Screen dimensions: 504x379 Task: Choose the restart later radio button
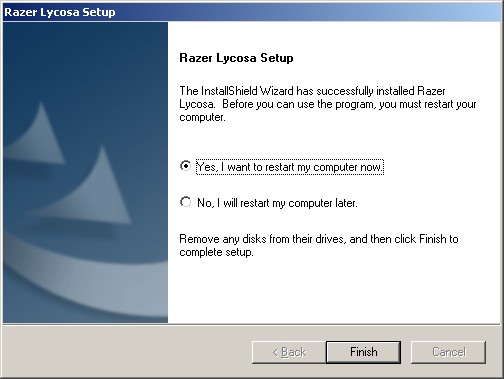pos(185,202)
